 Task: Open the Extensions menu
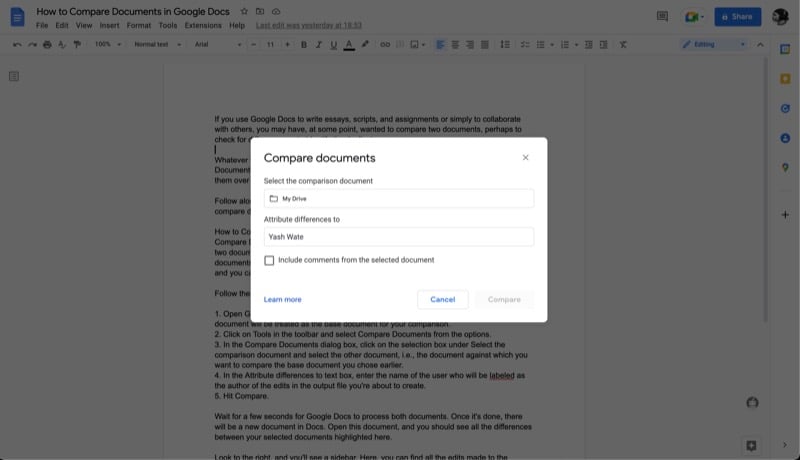pos(203,25)
